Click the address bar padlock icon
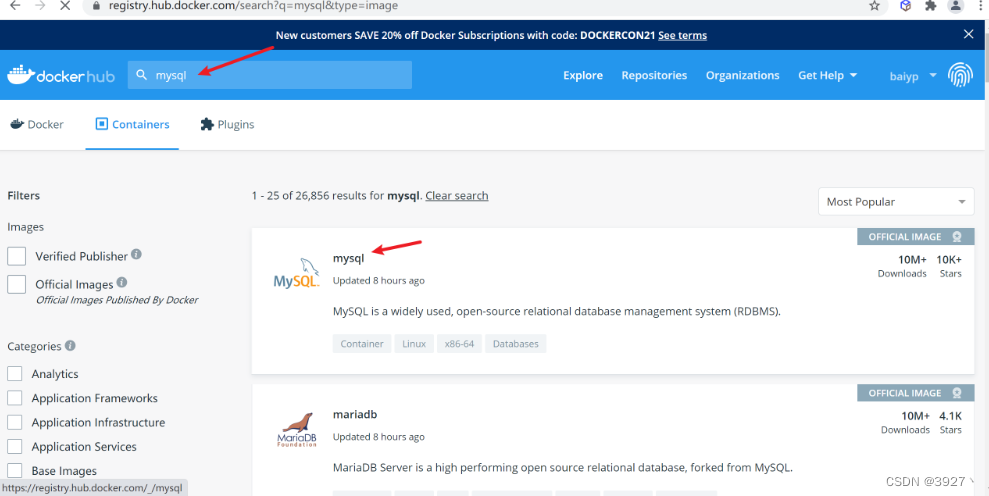 pyautogui.click(x=96, y=6)
